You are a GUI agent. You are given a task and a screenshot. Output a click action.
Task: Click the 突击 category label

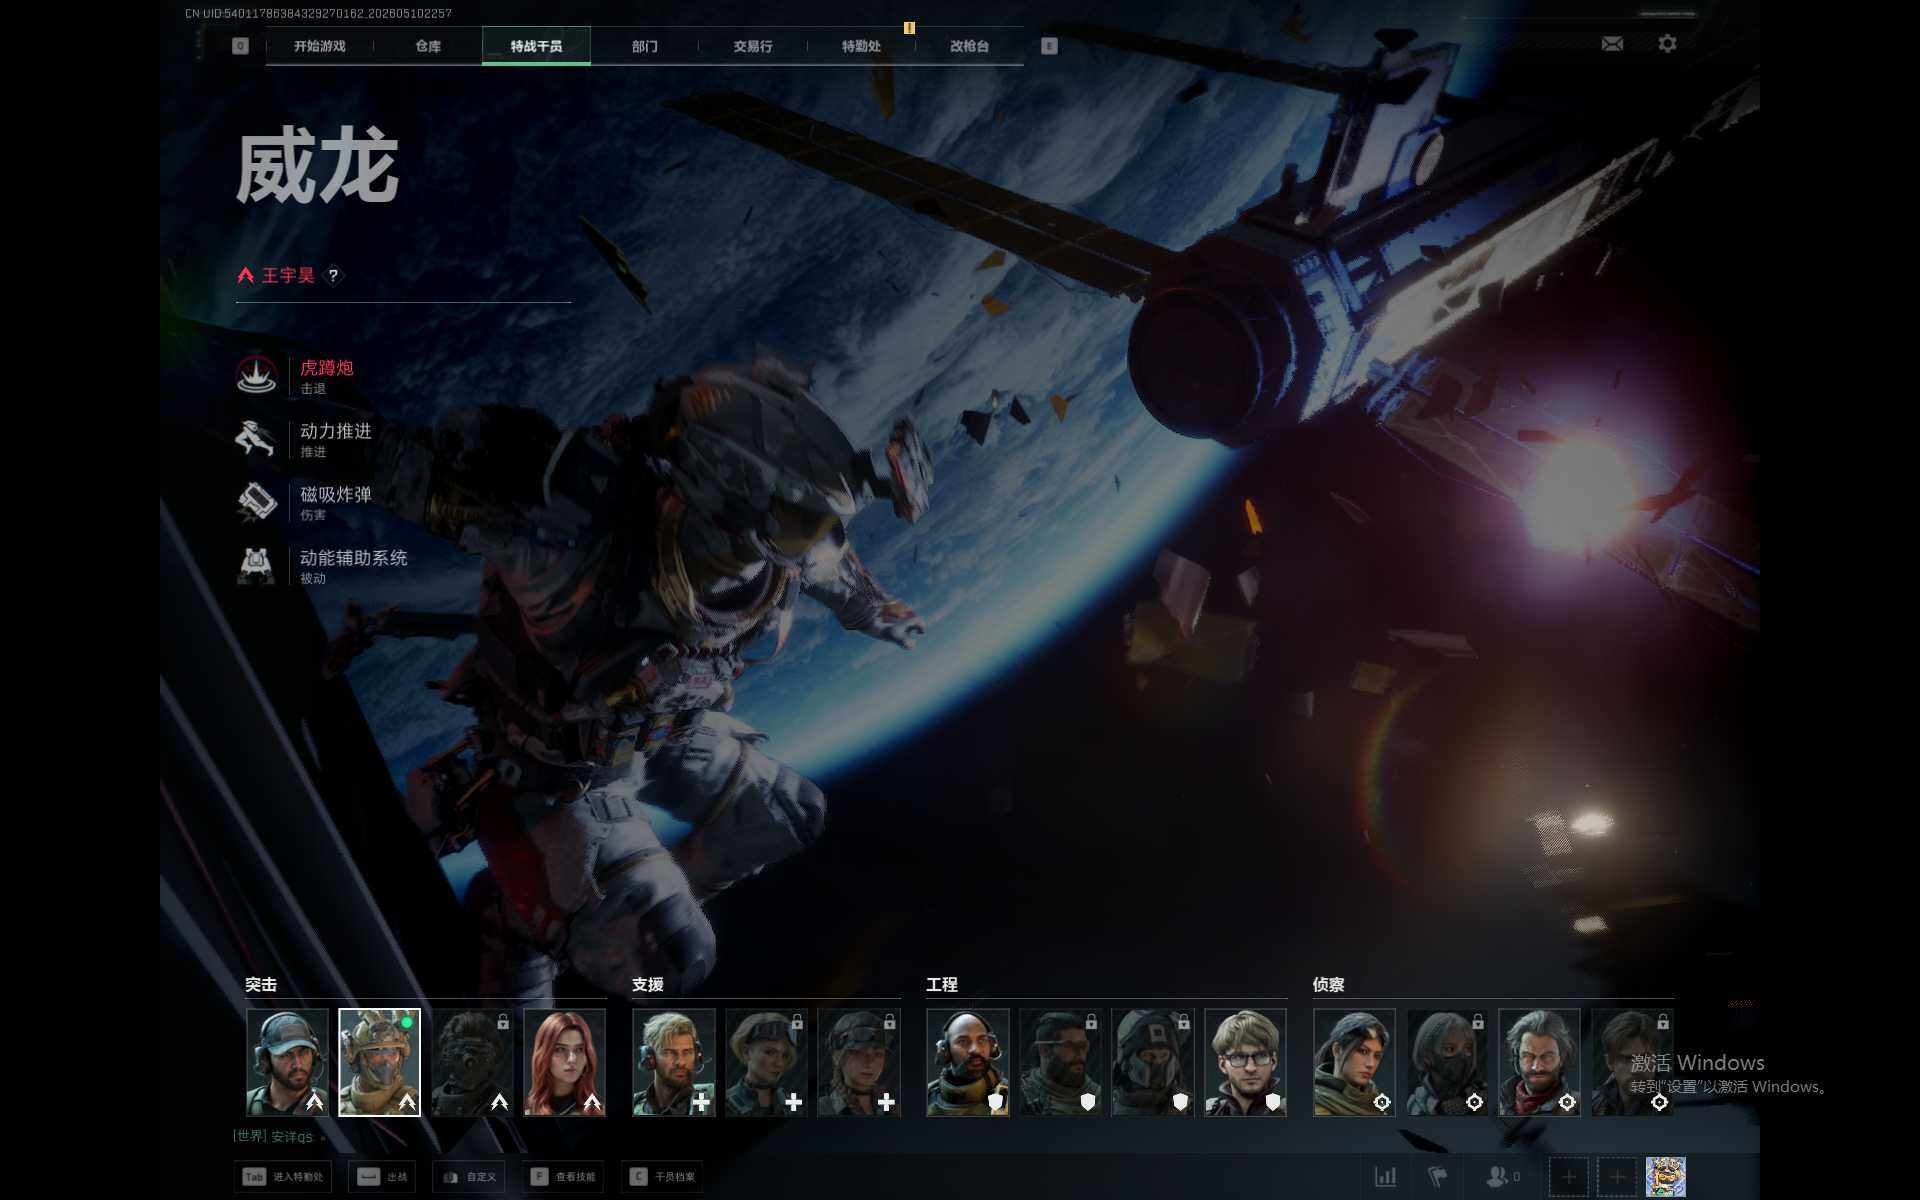click(x=261, y=985)
